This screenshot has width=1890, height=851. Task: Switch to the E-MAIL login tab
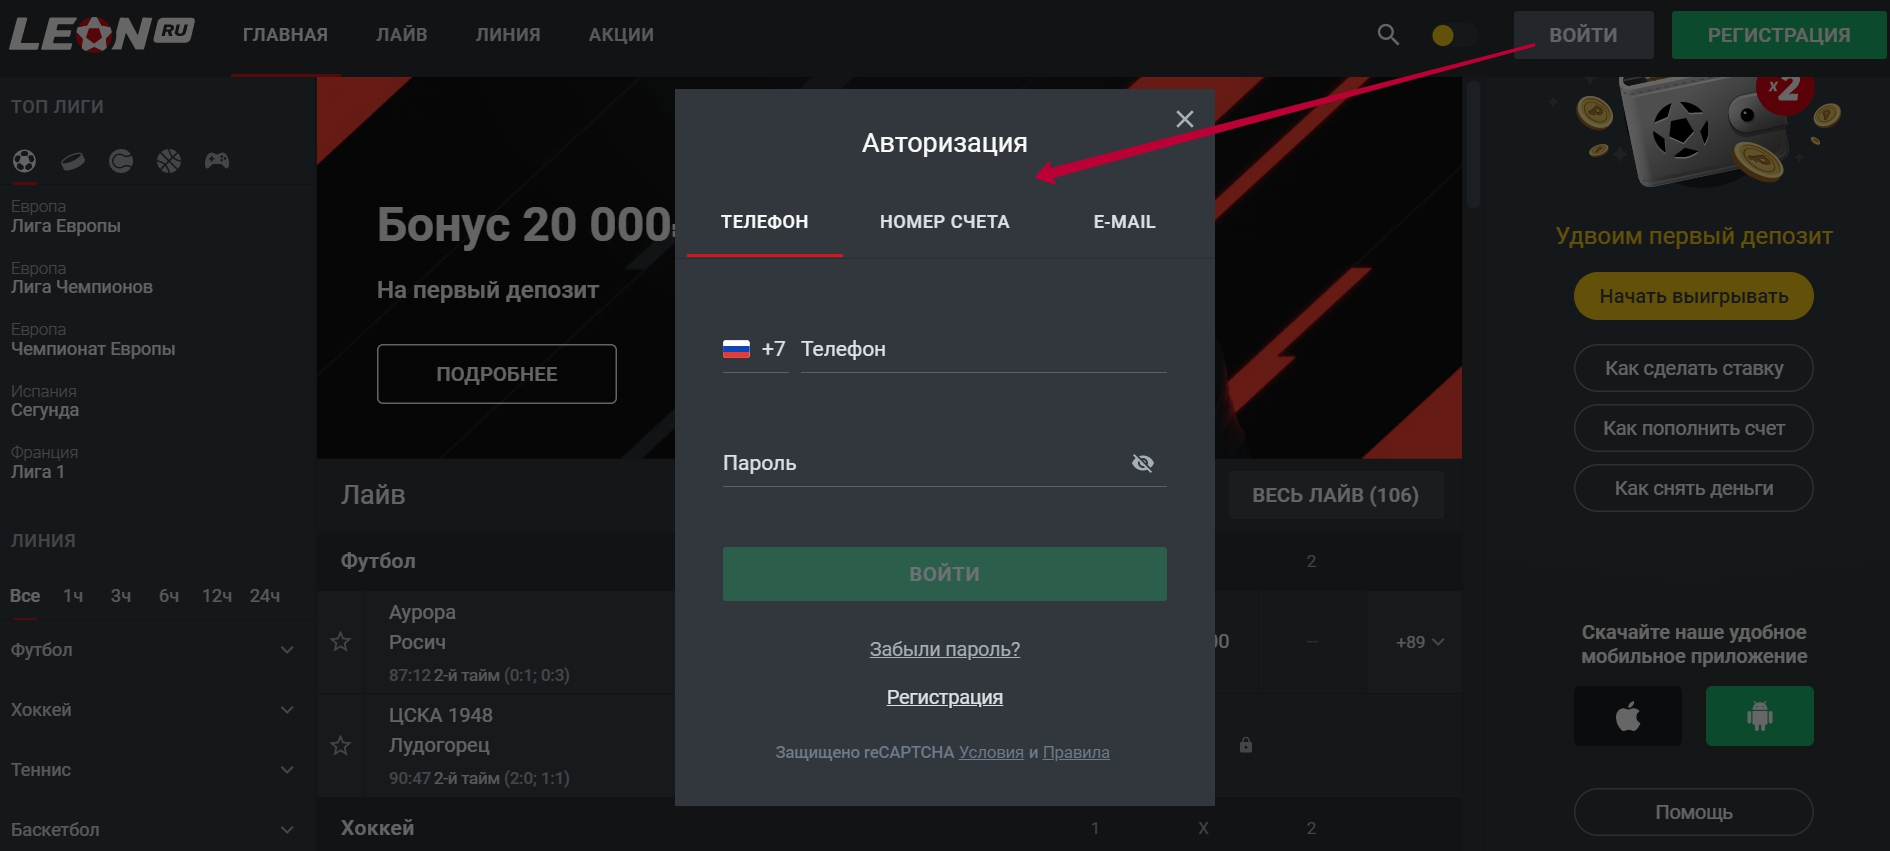[1124, 222]
